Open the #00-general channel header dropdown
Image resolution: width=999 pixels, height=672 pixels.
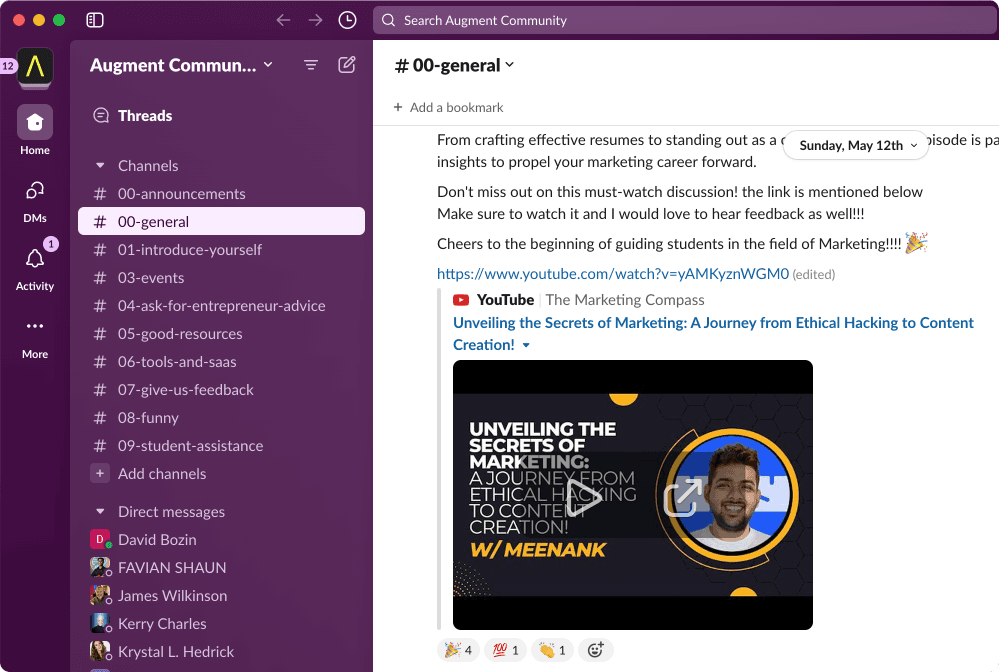(x=454, y=65)
